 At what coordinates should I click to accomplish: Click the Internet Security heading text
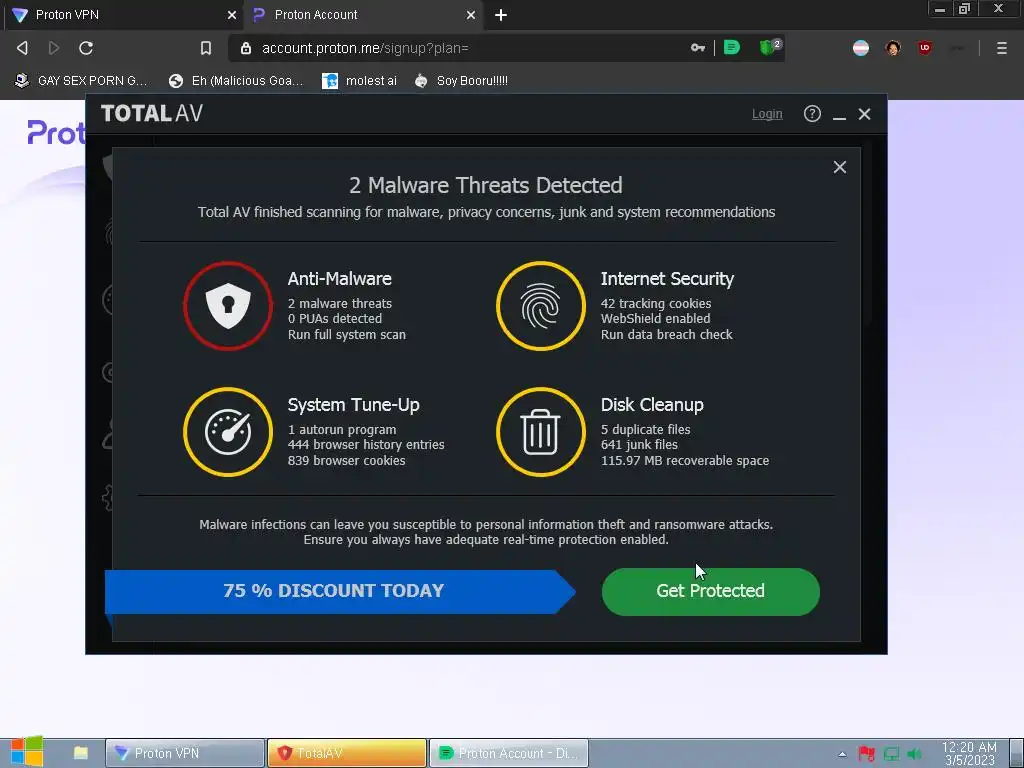(x=667, y=279)
